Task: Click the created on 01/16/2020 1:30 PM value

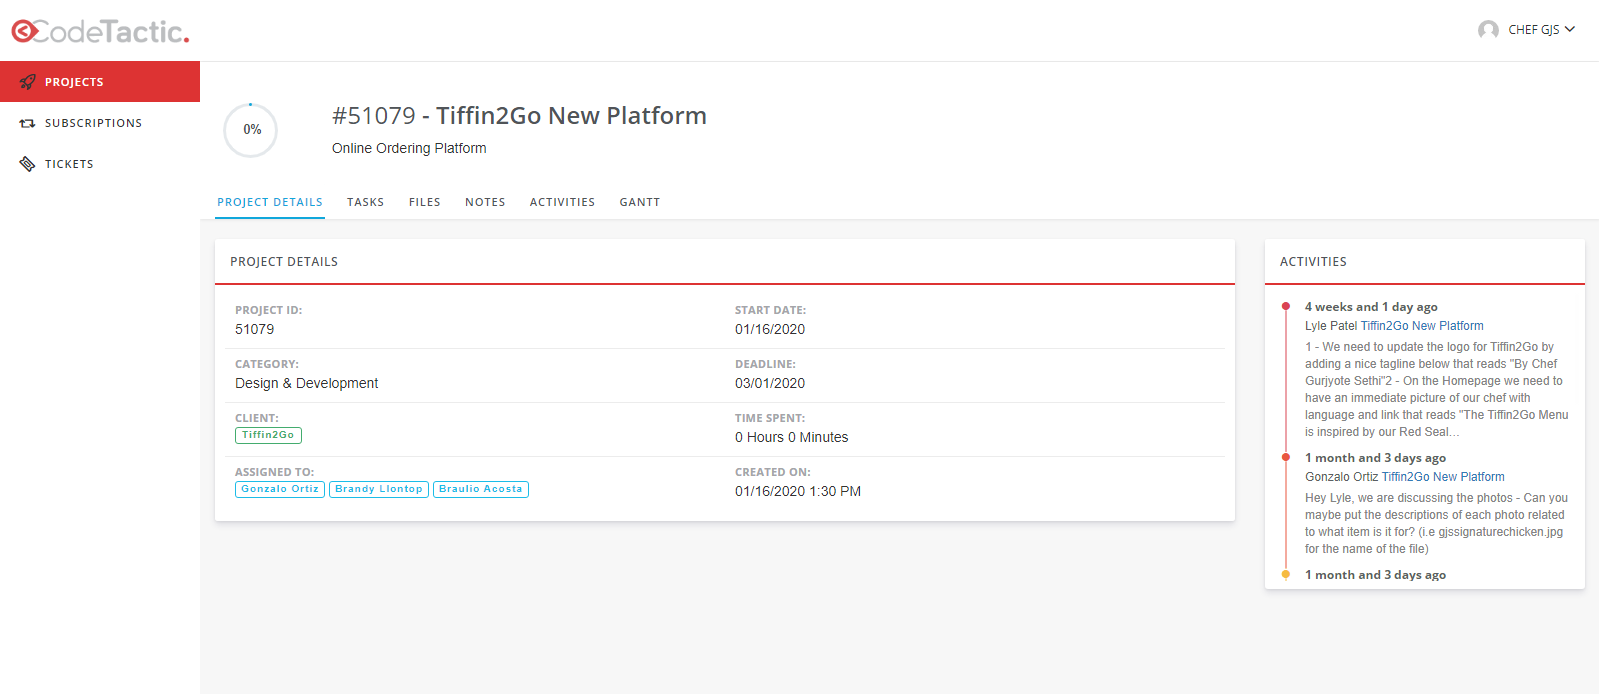Action: coord(798,491)
